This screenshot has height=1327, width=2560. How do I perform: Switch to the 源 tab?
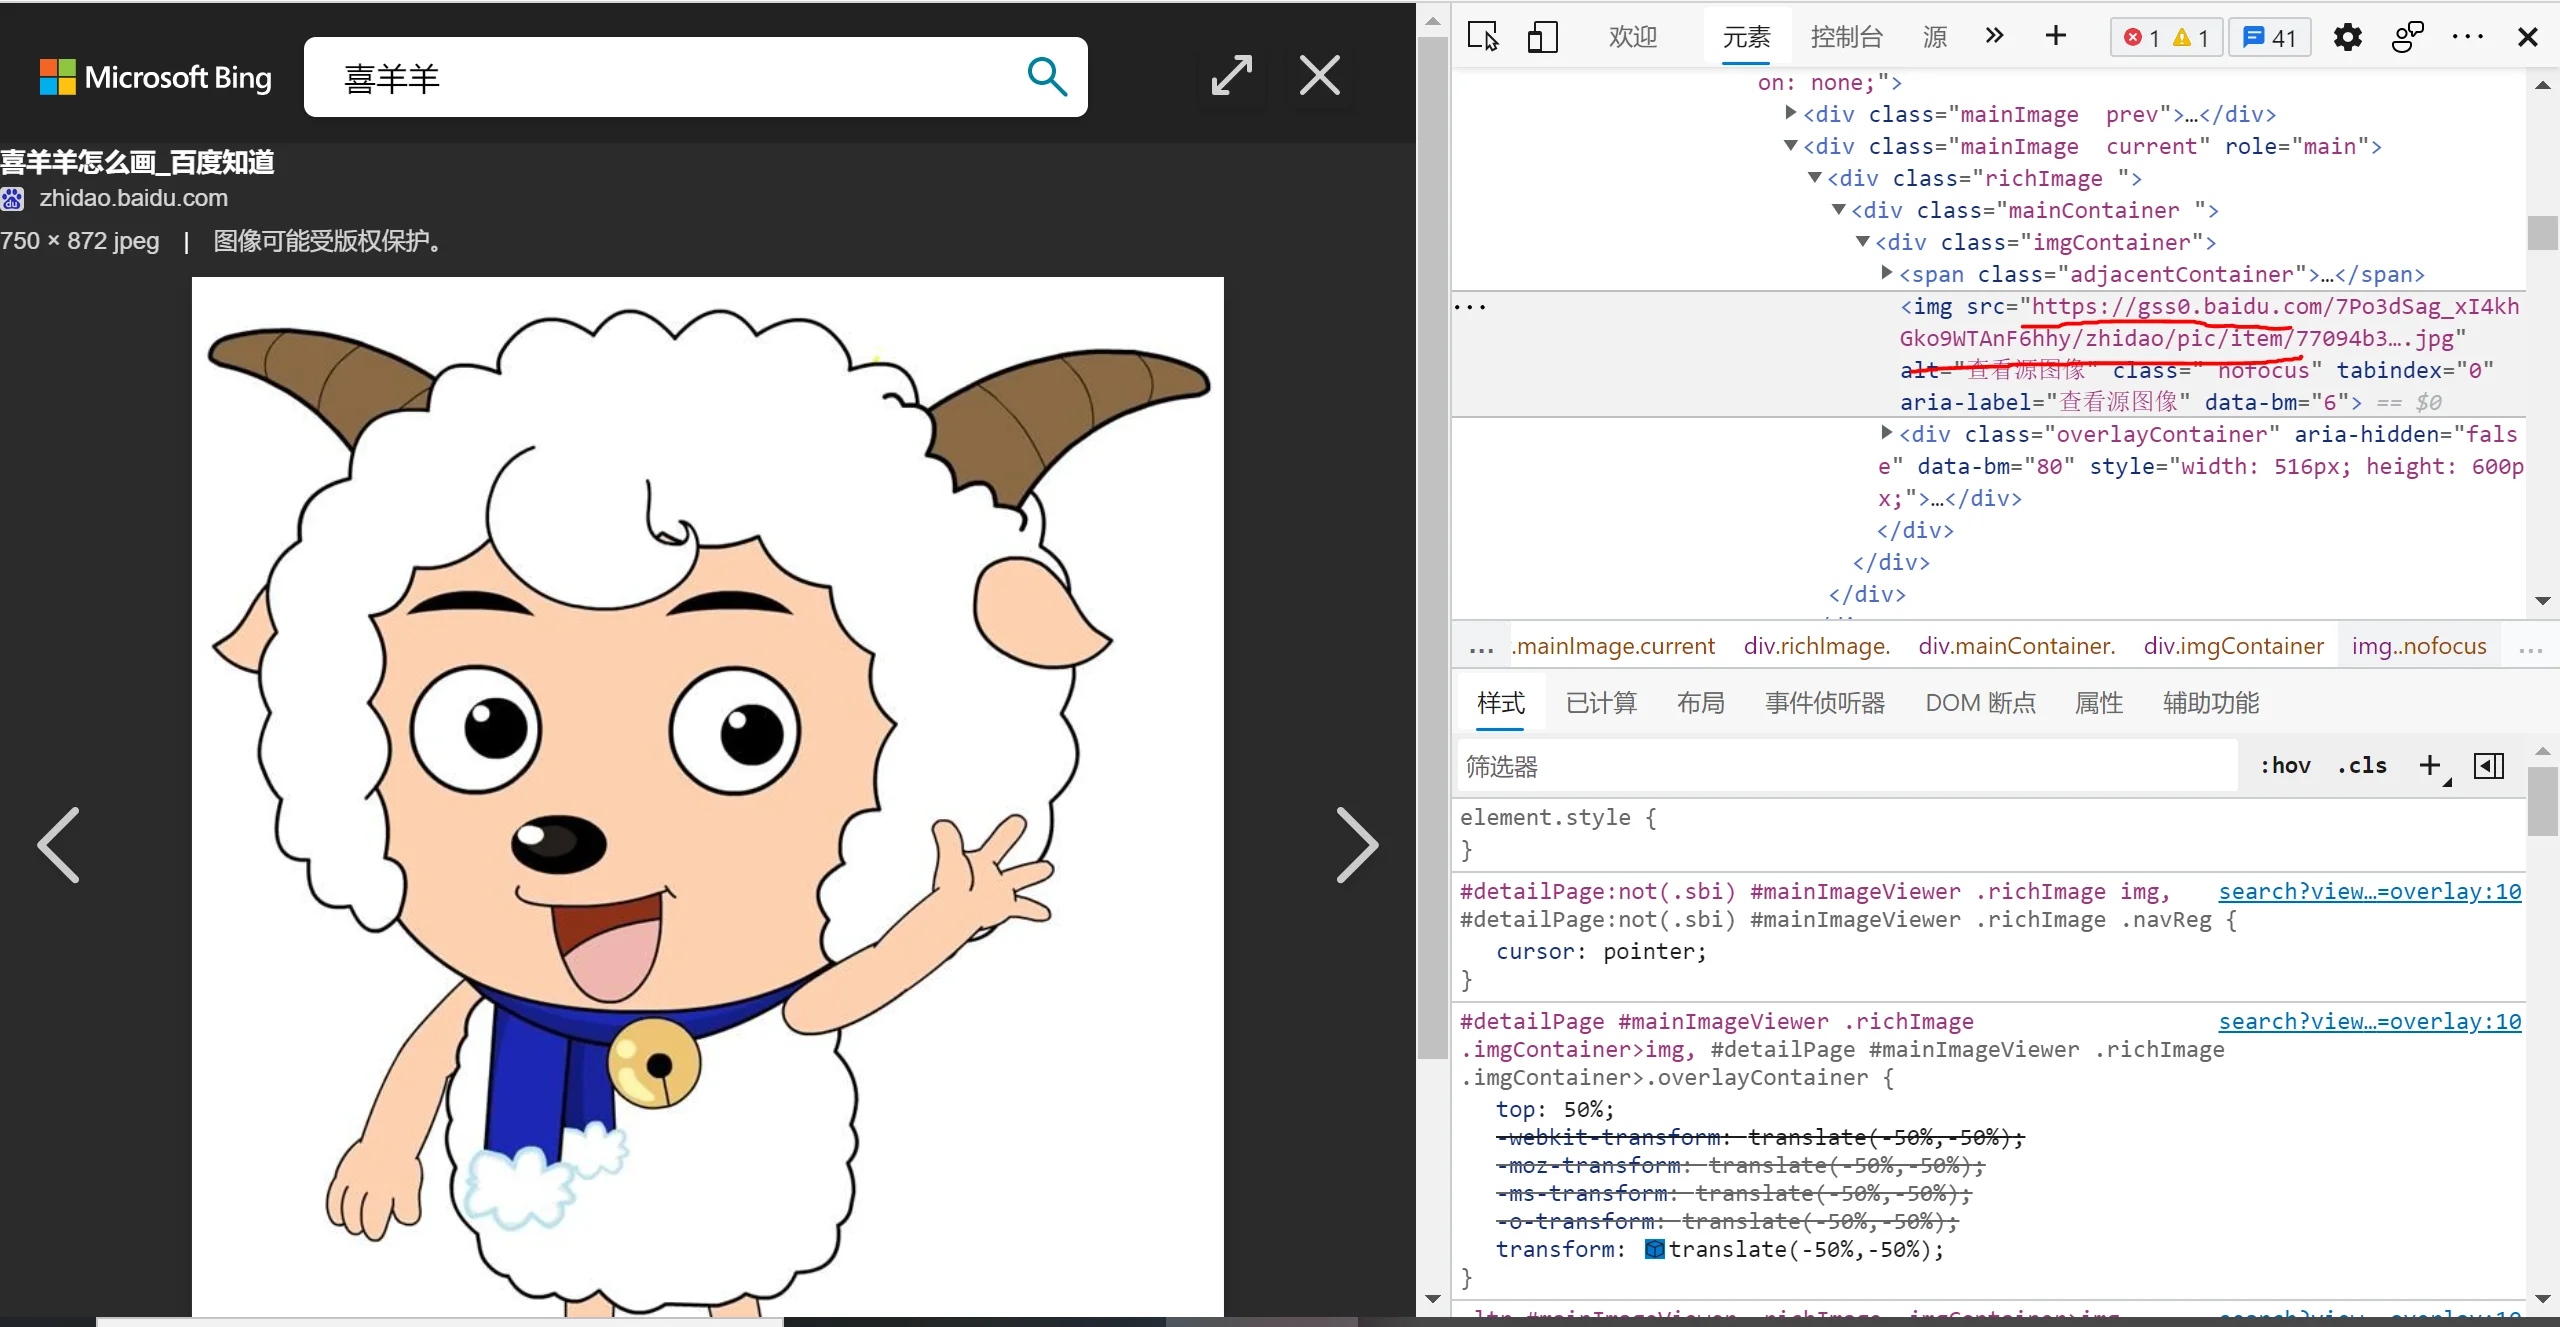pyautogui.click(x=1934, y=37)
